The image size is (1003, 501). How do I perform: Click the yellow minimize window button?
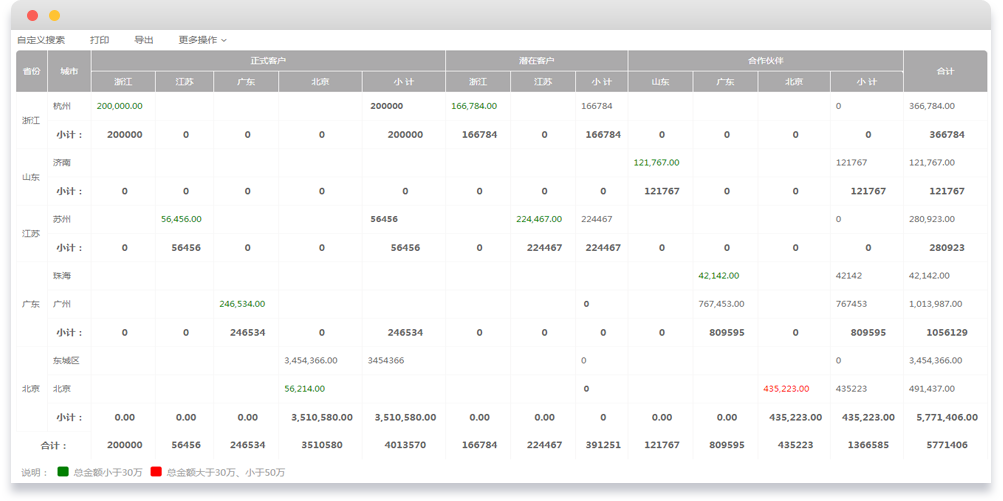(55, 16)
